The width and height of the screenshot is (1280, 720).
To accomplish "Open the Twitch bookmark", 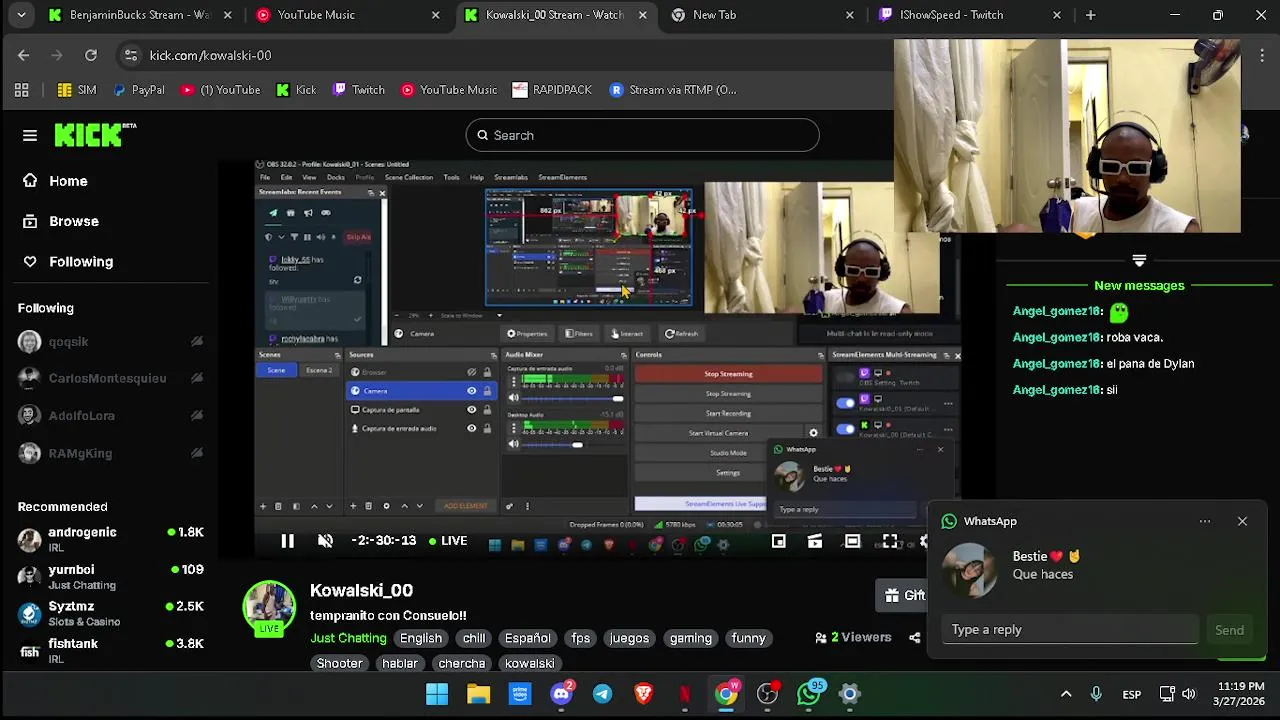I will 358,90.
